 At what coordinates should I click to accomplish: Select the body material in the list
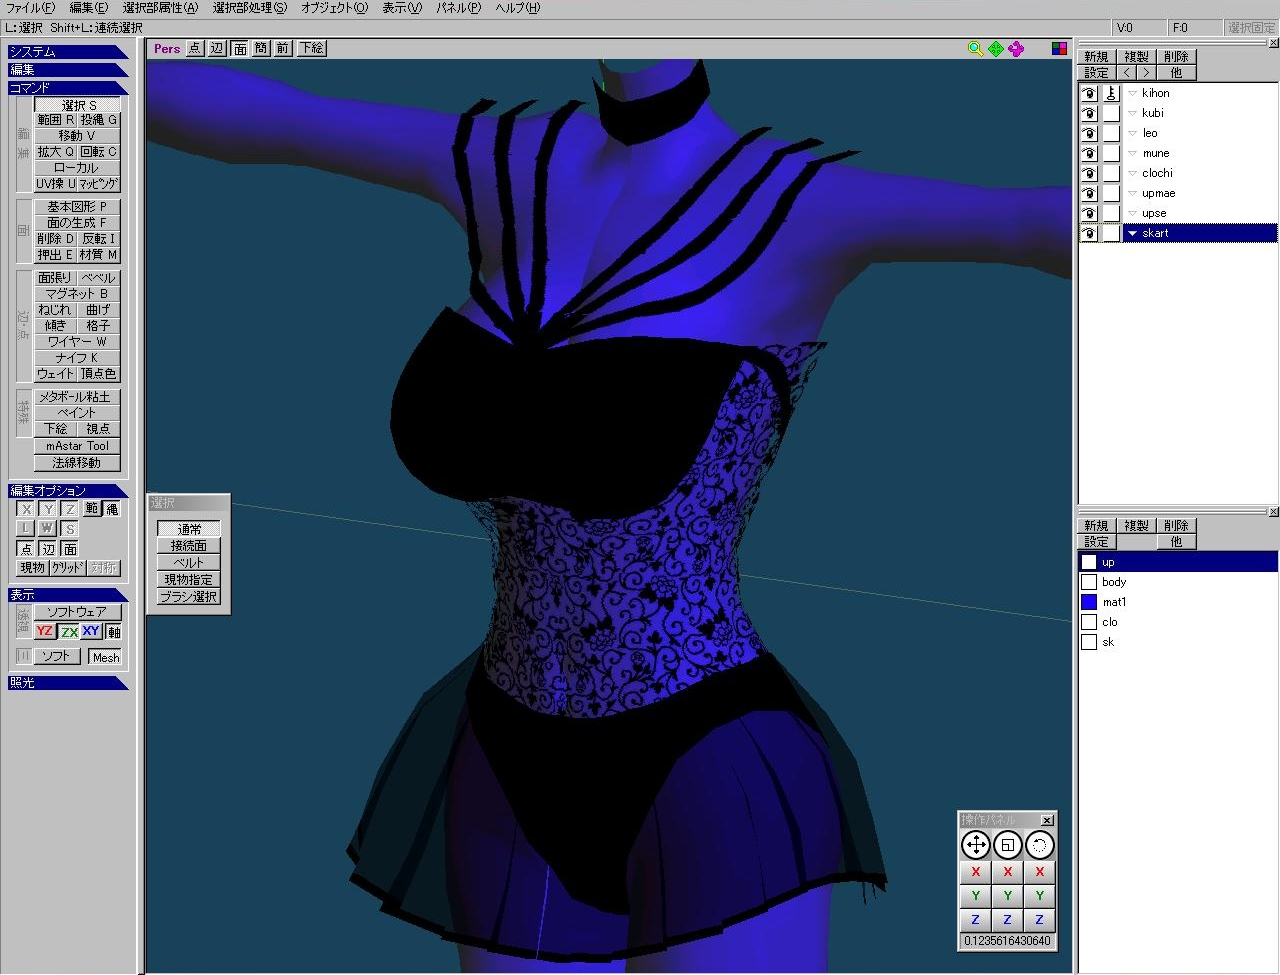point(1114,582)
